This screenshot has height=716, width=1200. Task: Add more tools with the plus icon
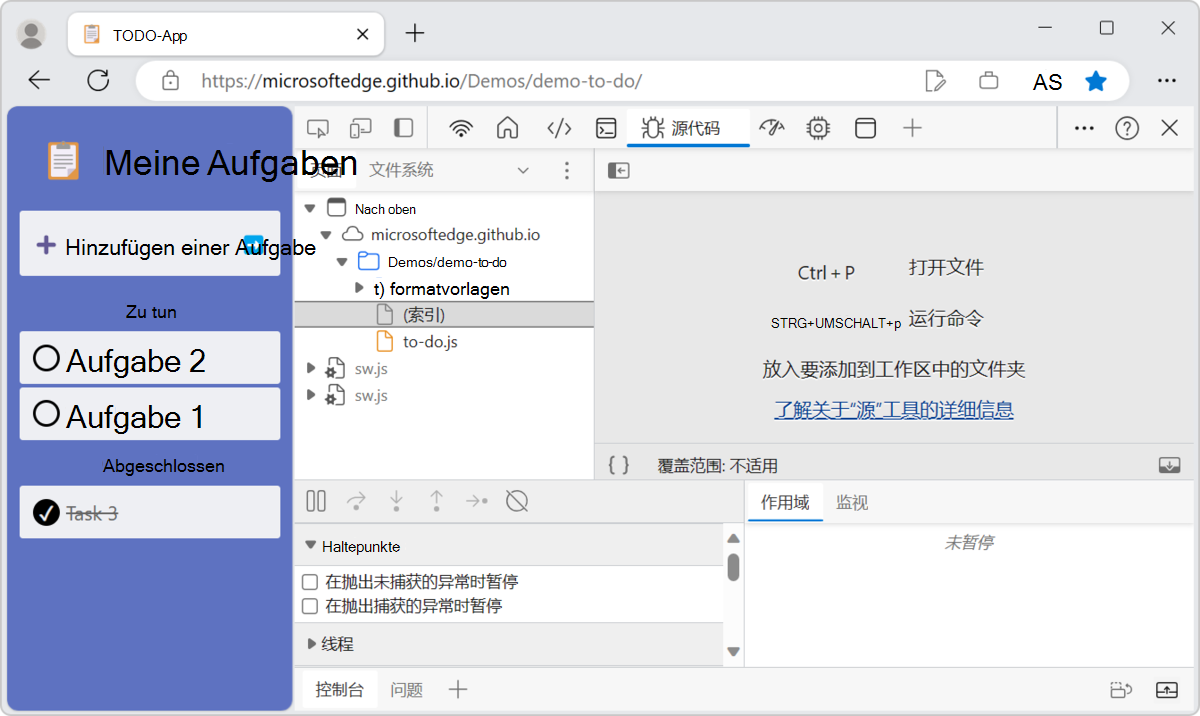(912, 128)
